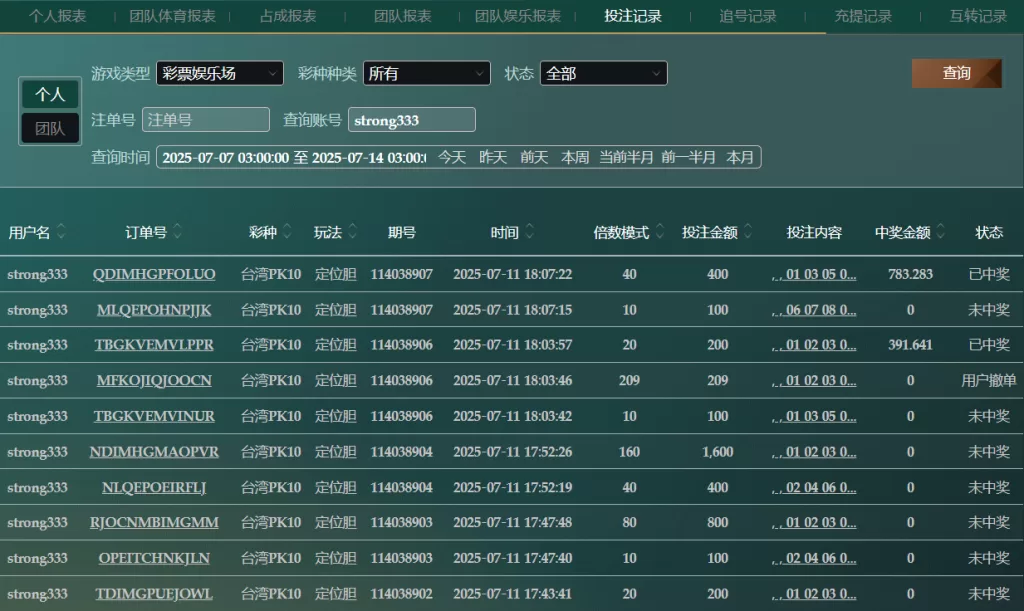View bet content for order NLQEPOEIRFLJ

click(814, 488)
